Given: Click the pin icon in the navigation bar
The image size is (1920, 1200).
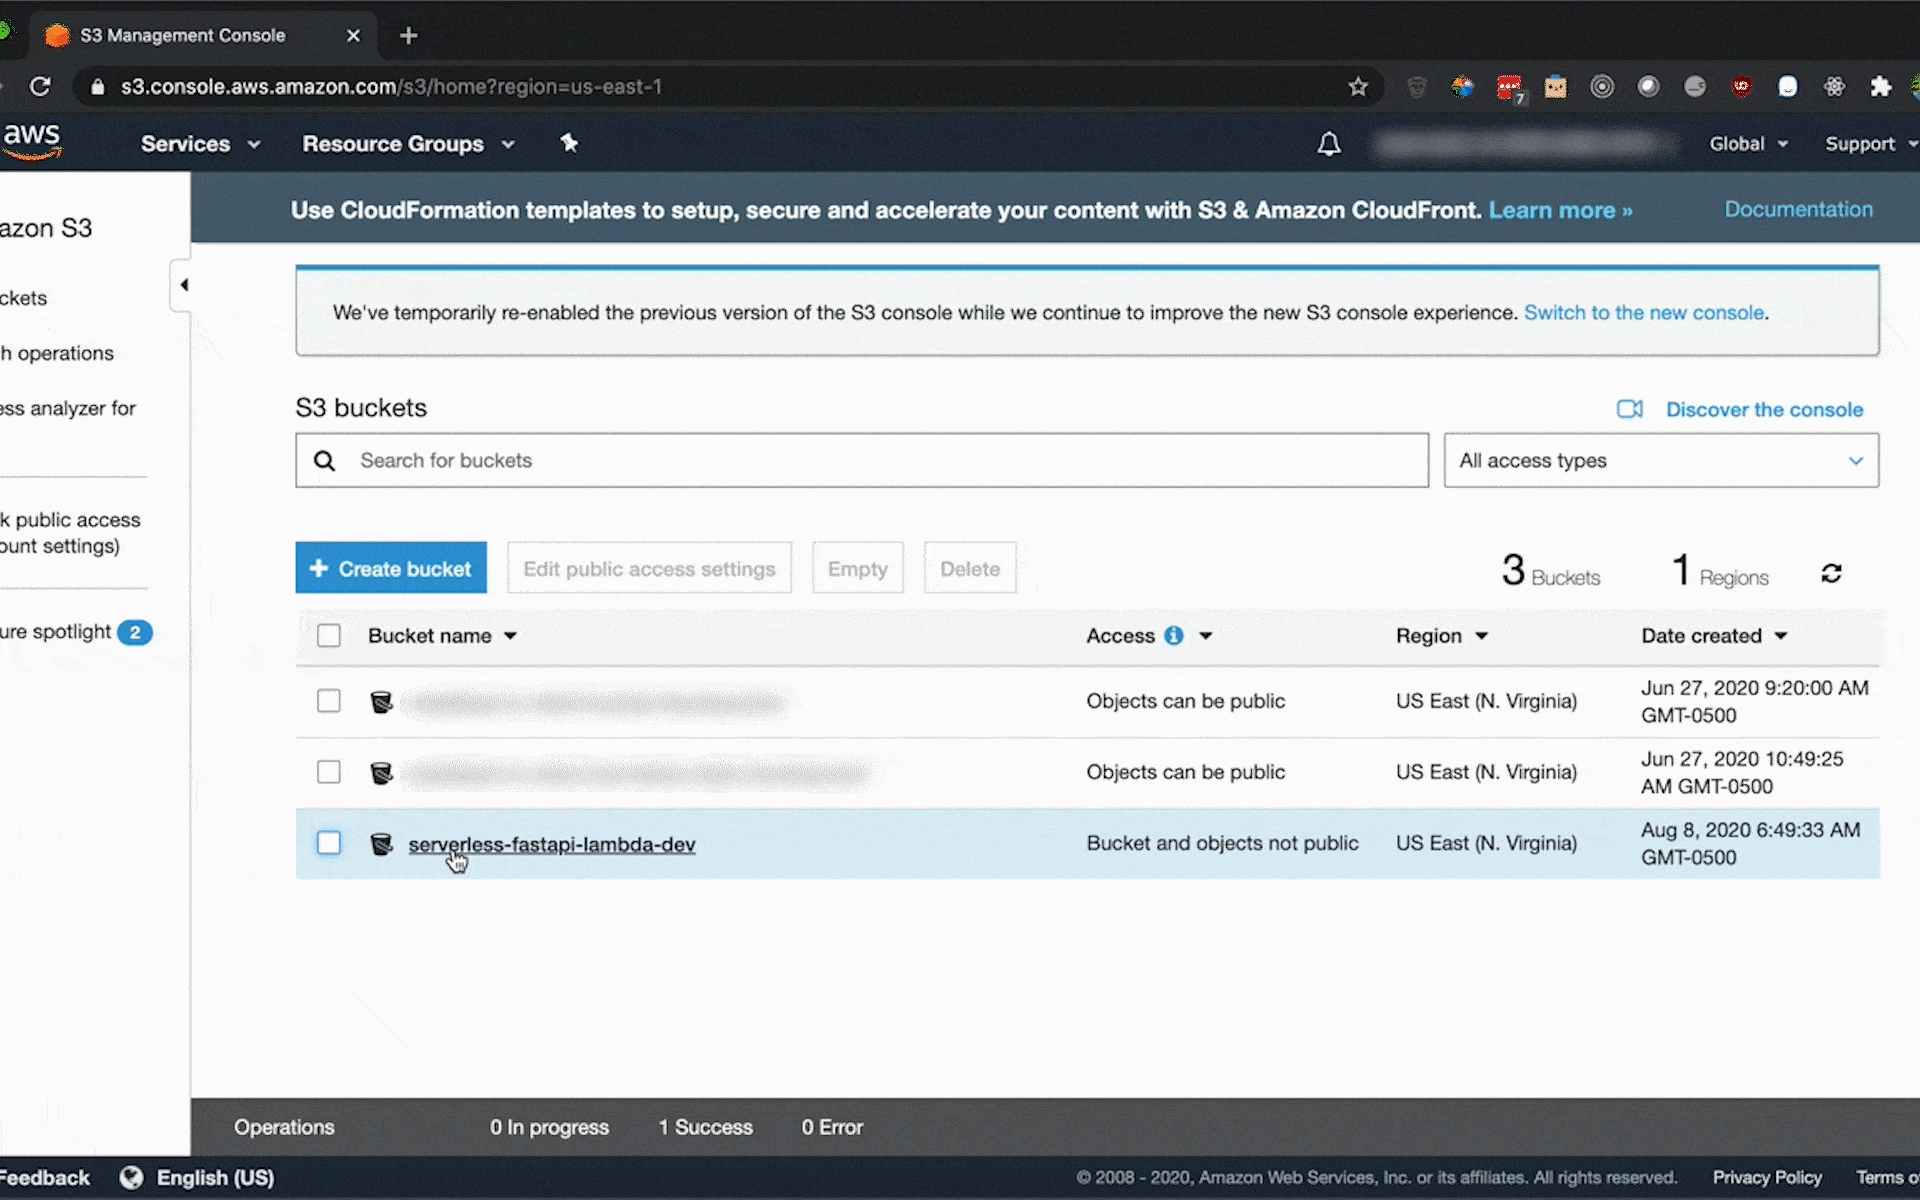Looking at the screenshot, I should 569,143.
